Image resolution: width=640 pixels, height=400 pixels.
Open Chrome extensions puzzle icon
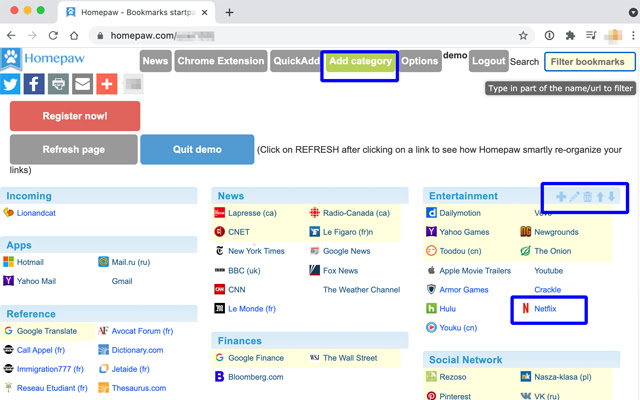click(570, 36)
